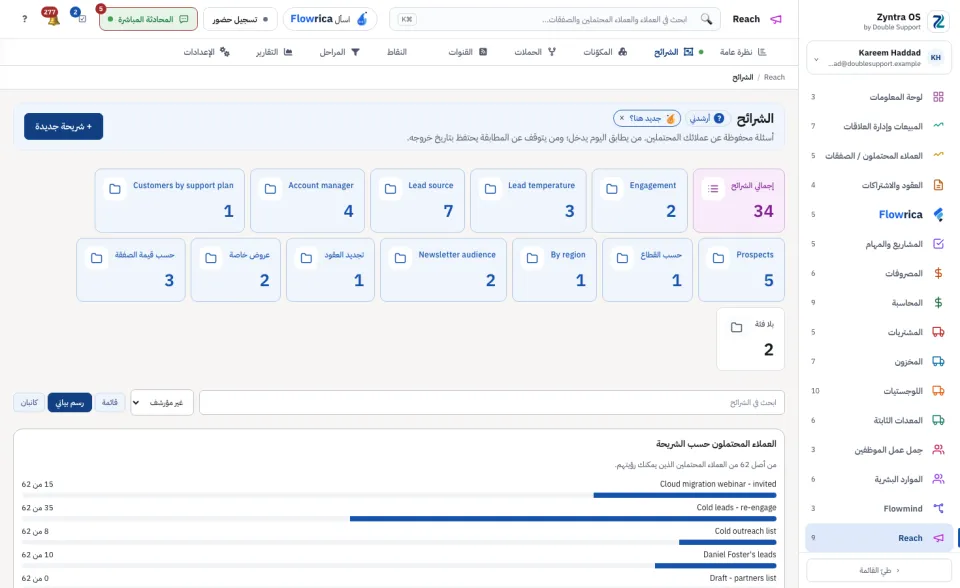Click the شريحة جديدة button
This screenshot has width=960, height=588.
tap(64, 126)
